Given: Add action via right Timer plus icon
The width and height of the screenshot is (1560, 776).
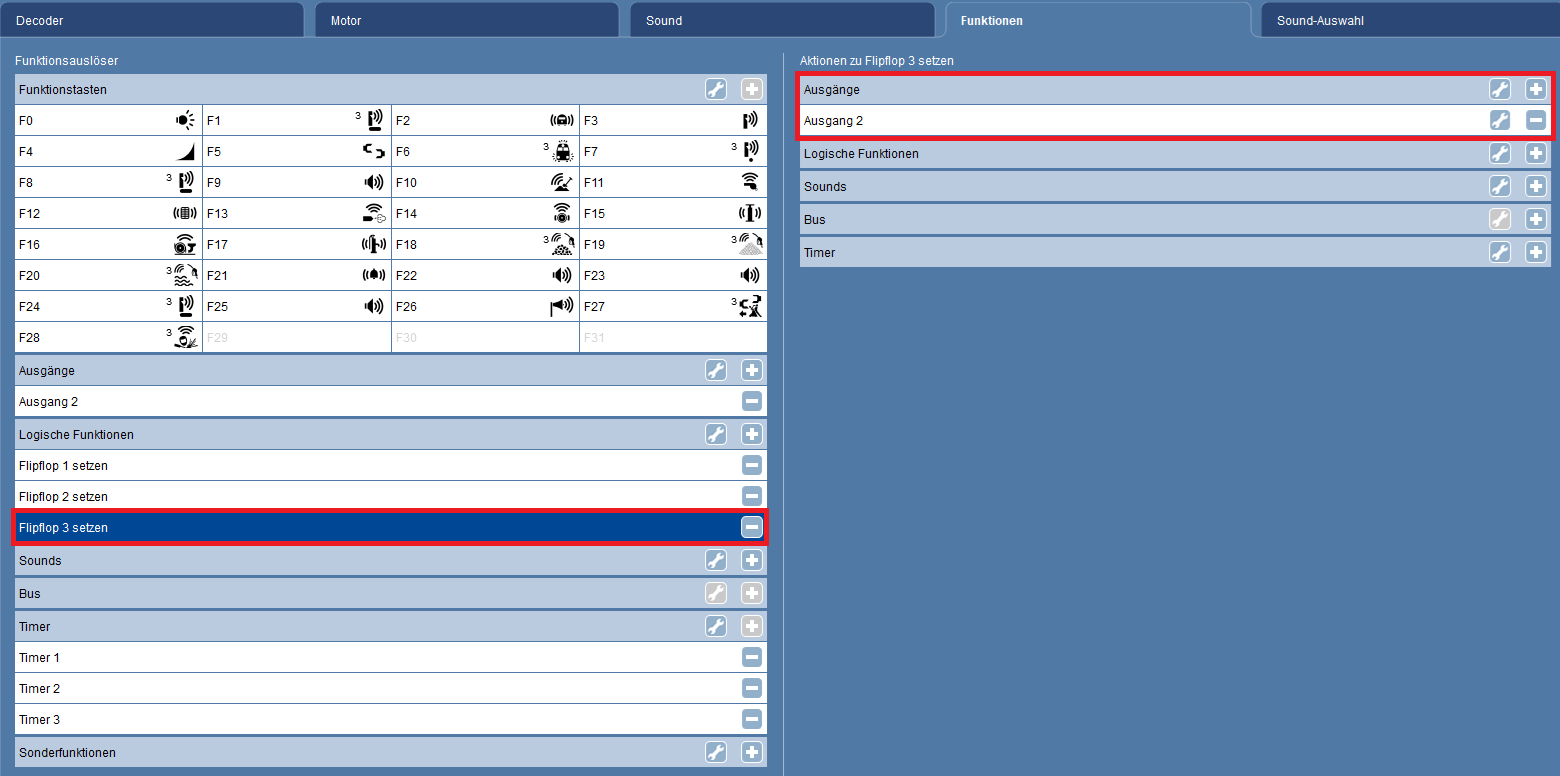Looking at the screenshot, I should pos(1536,252).
